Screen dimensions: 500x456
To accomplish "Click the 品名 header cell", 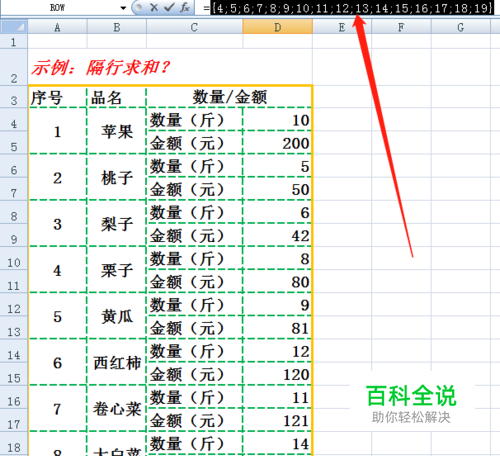I will (117, 97).
